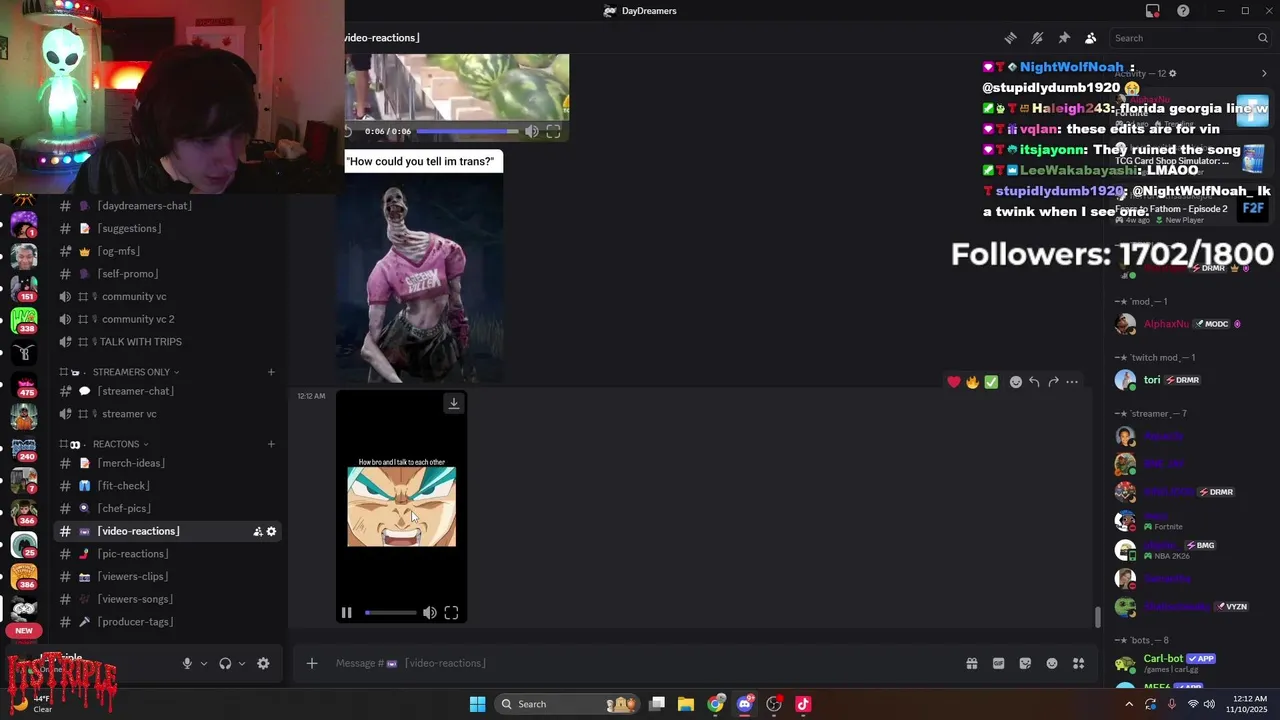Create channel in STREAMERS ONLY category
1280x720 pixels.
point(271,372)
